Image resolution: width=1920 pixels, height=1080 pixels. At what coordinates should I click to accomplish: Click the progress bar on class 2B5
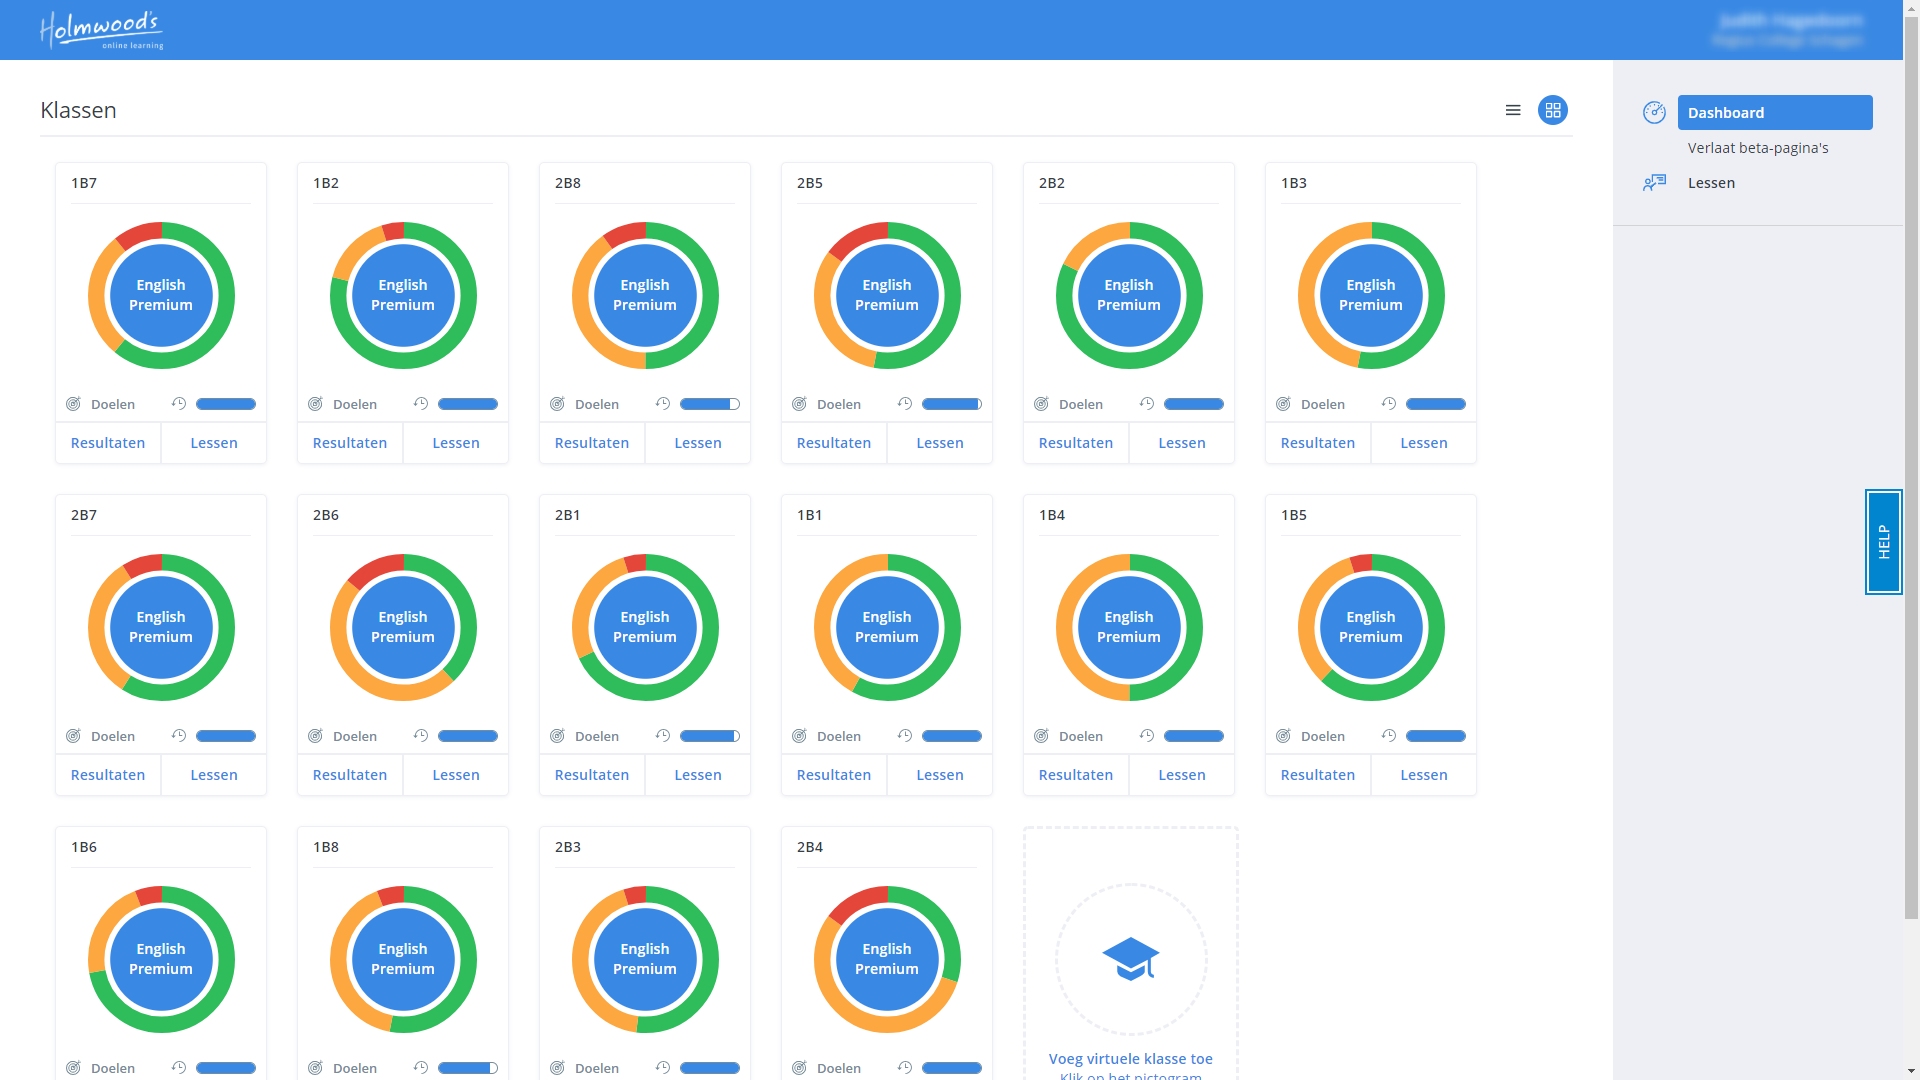tap(952, 404)
